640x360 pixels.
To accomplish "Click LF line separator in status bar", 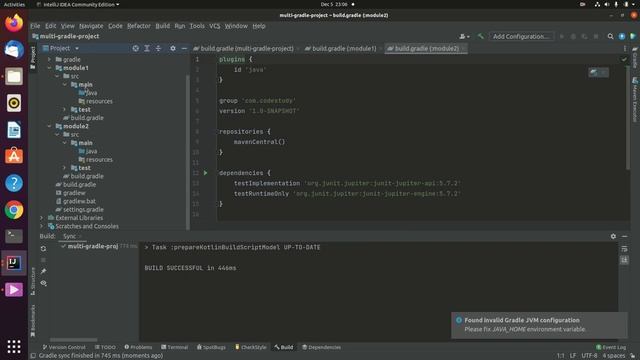I will click(x=573, y=356).
